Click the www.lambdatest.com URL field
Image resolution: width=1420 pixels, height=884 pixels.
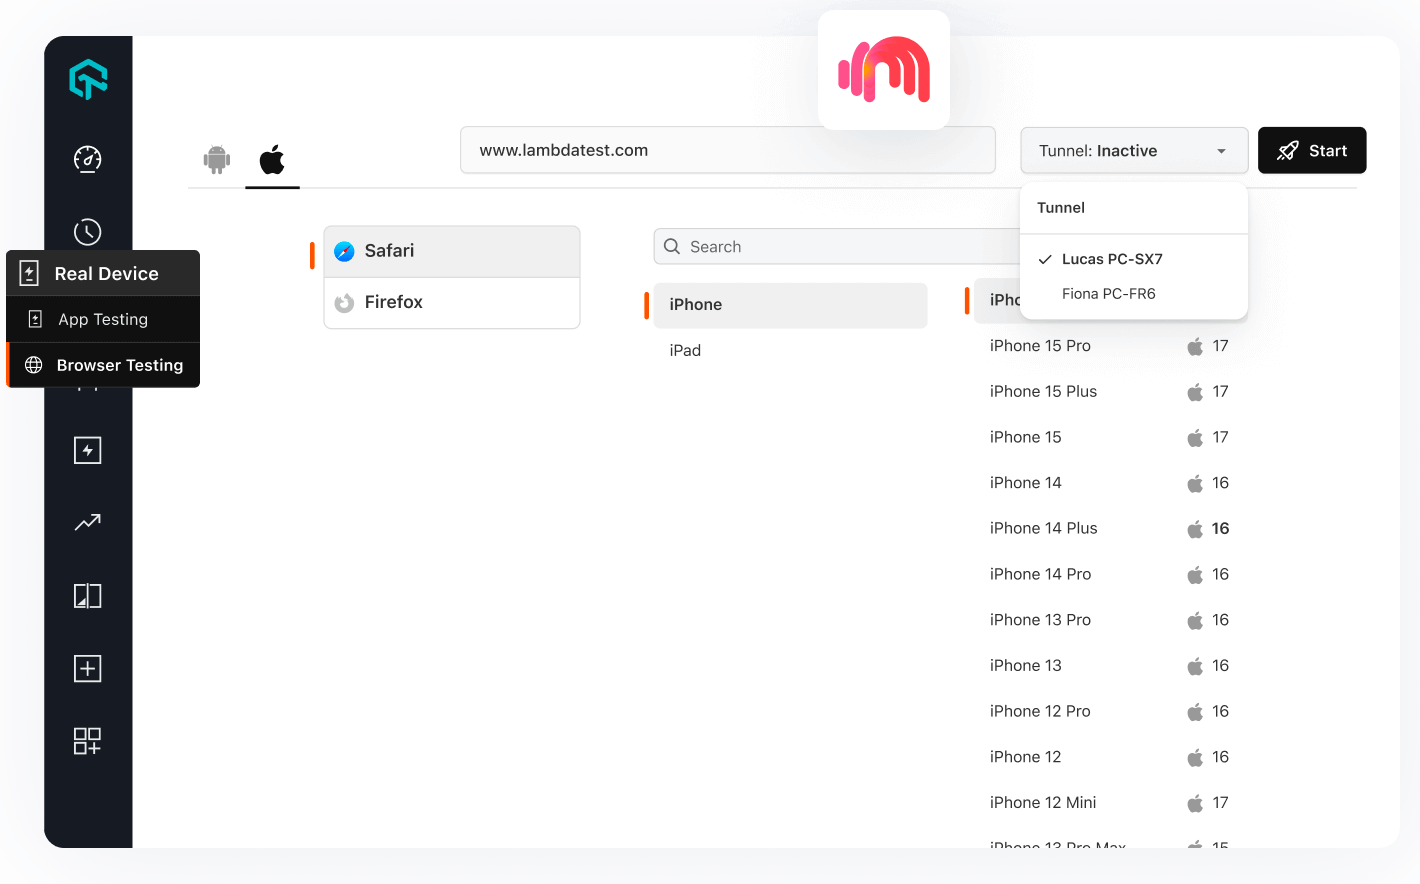(728, 149)
